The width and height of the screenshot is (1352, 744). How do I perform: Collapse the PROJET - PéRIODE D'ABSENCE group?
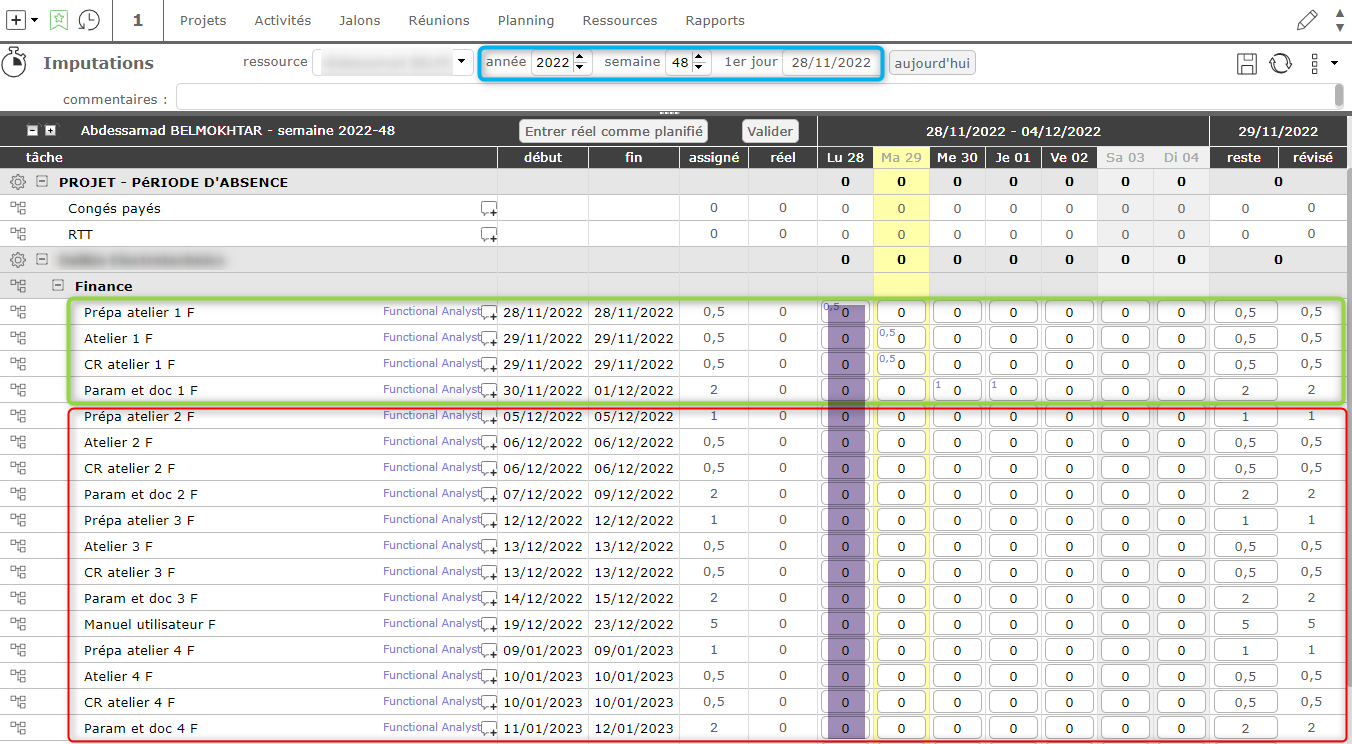point(42,183)
